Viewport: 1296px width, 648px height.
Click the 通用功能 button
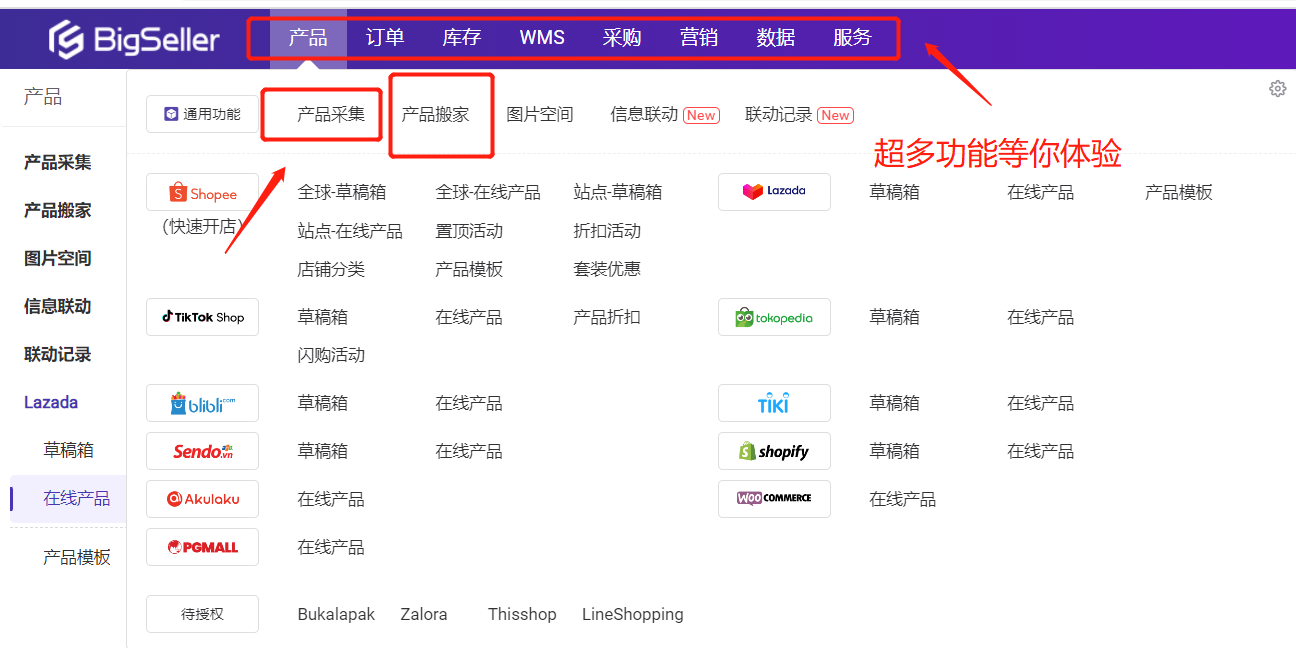[202, 114]
